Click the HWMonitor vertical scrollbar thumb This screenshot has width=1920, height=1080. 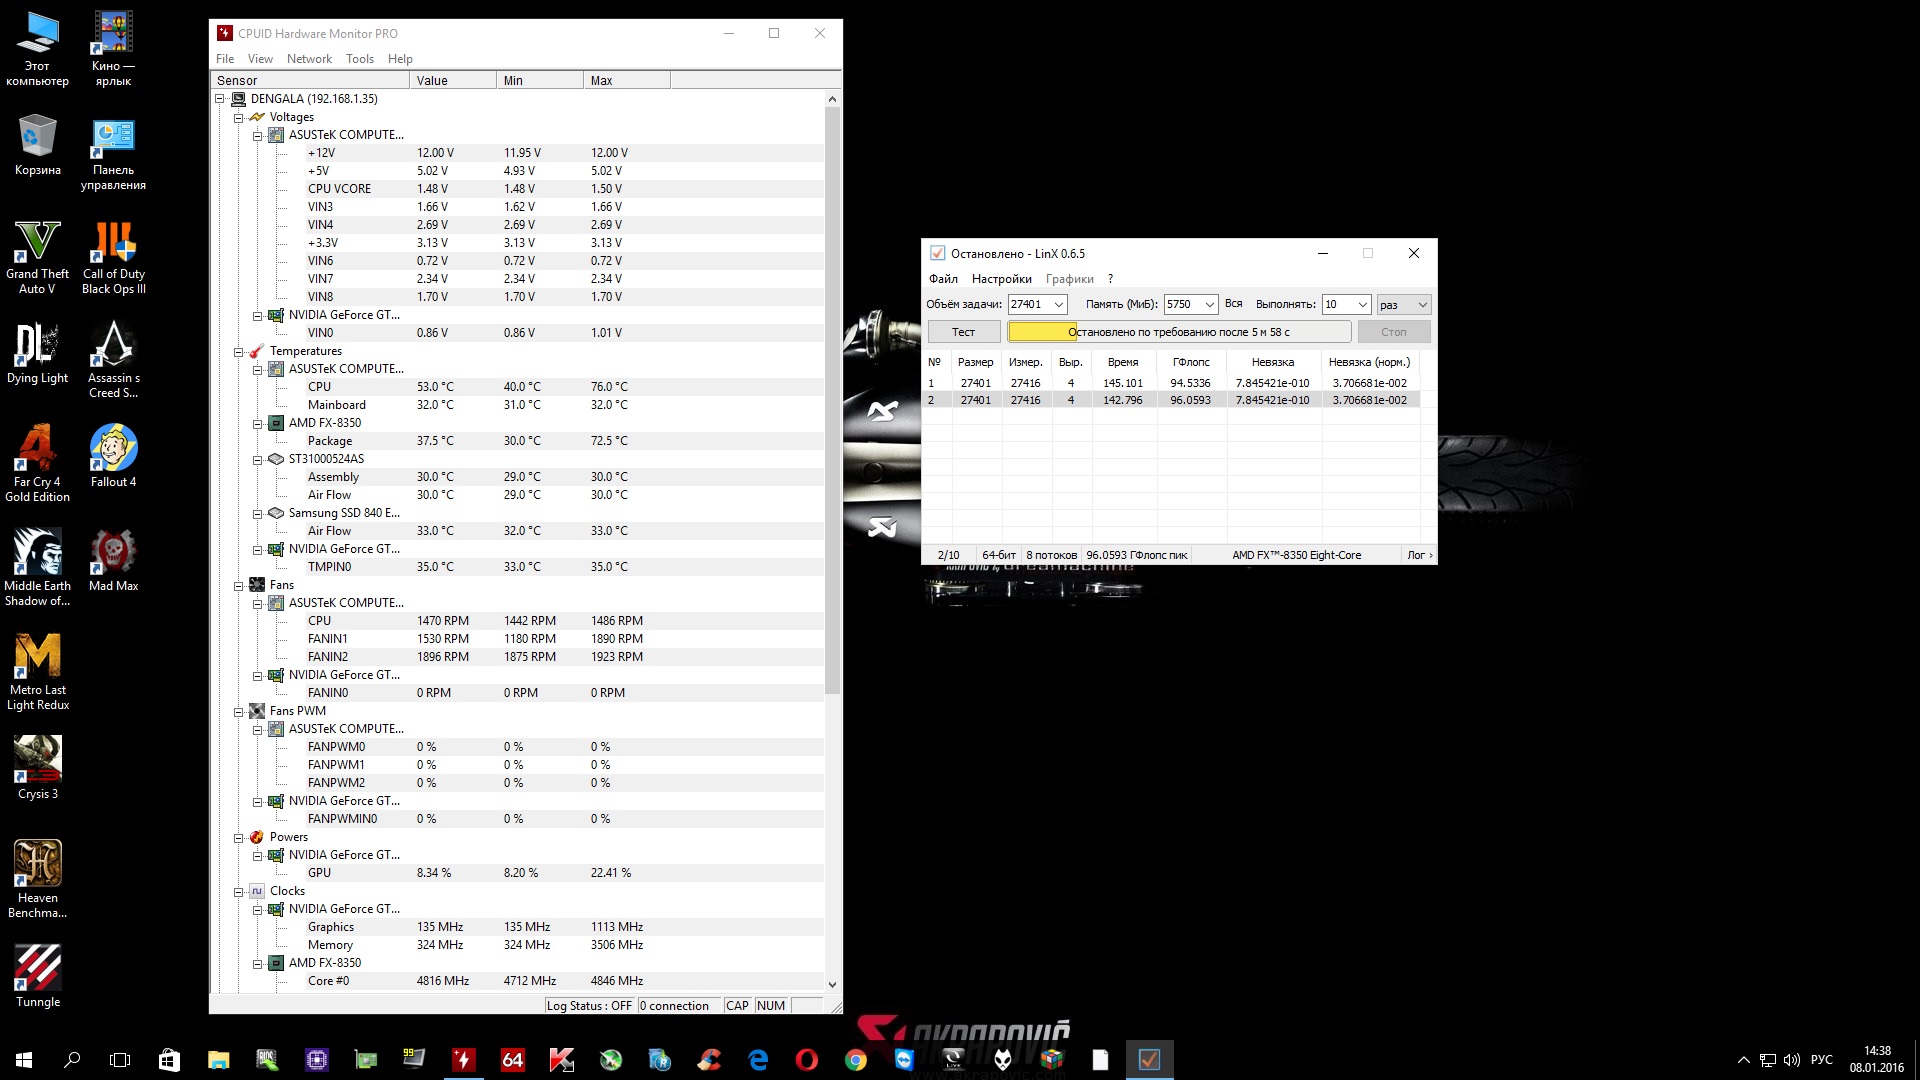pos(832,400)
